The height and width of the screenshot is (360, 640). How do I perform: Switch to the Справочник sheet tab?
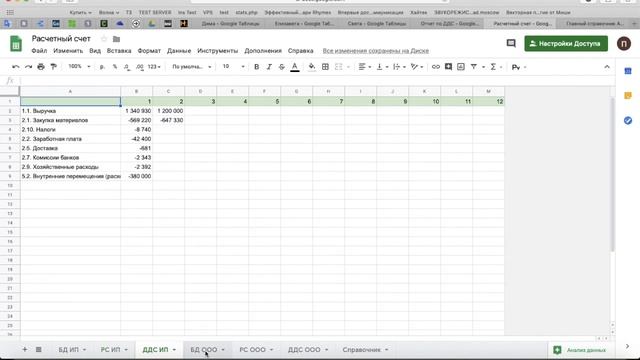[362, 350]
